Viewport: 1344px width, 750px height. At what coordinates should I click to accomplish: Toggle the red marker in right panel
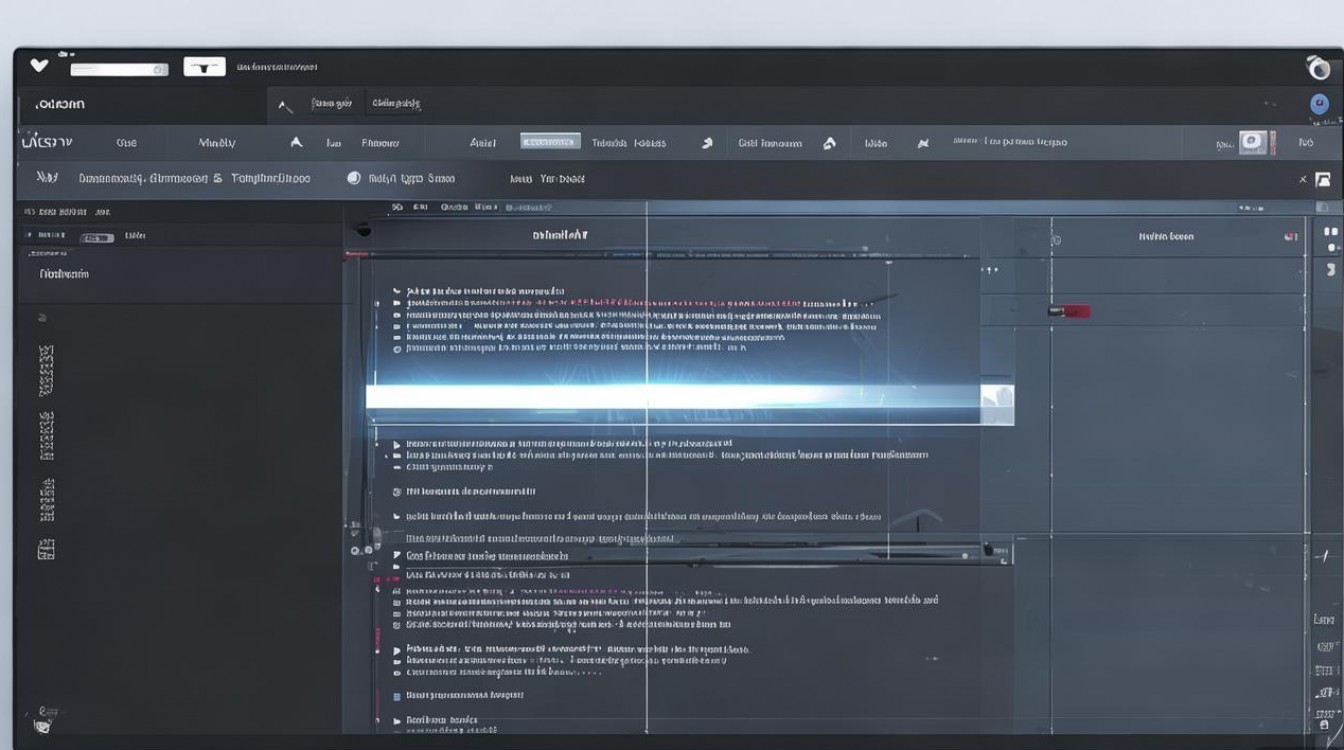coord(1069,311)
